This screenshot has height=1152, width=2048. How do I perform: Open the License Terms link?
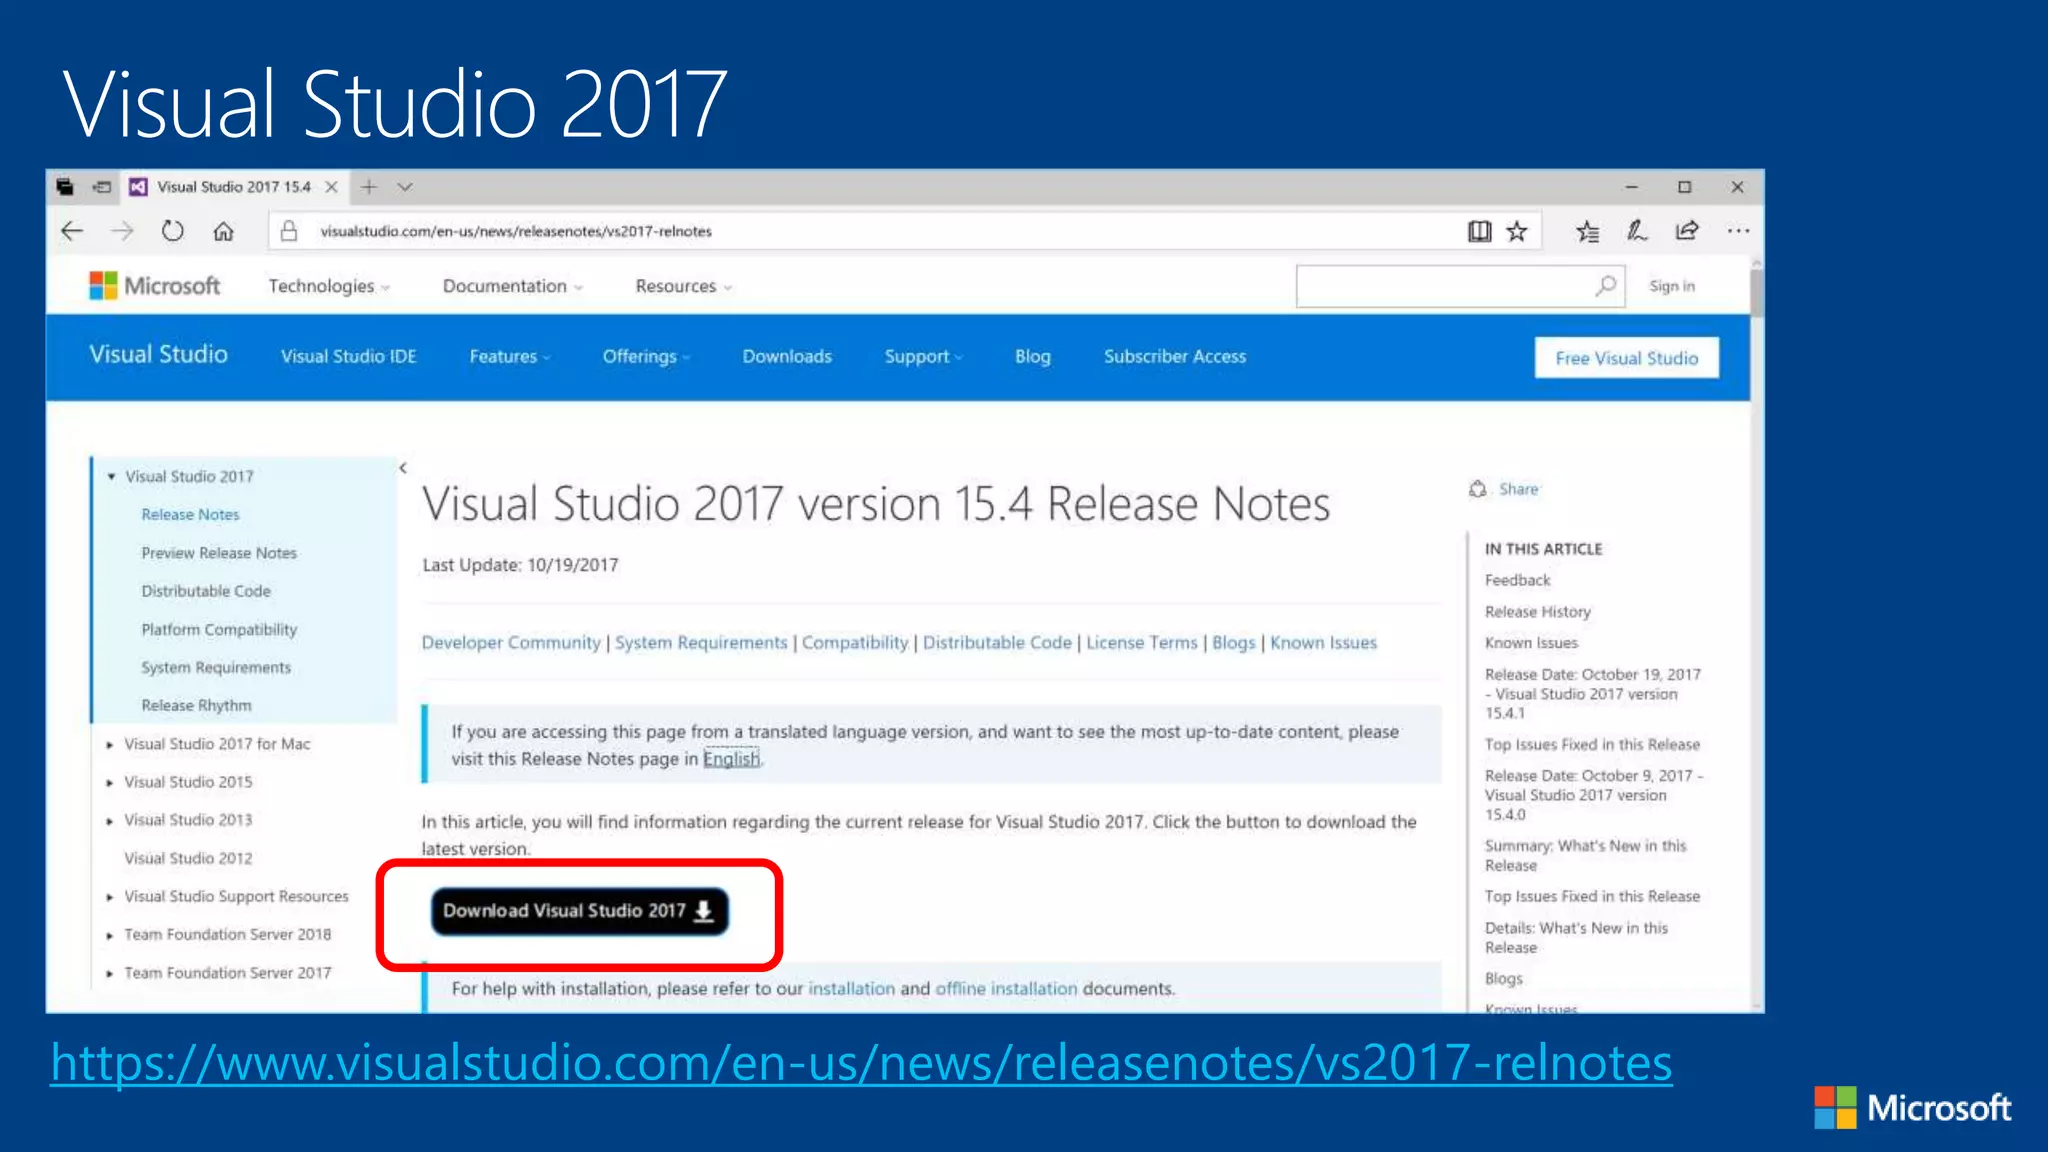(x=1141, y=643)
